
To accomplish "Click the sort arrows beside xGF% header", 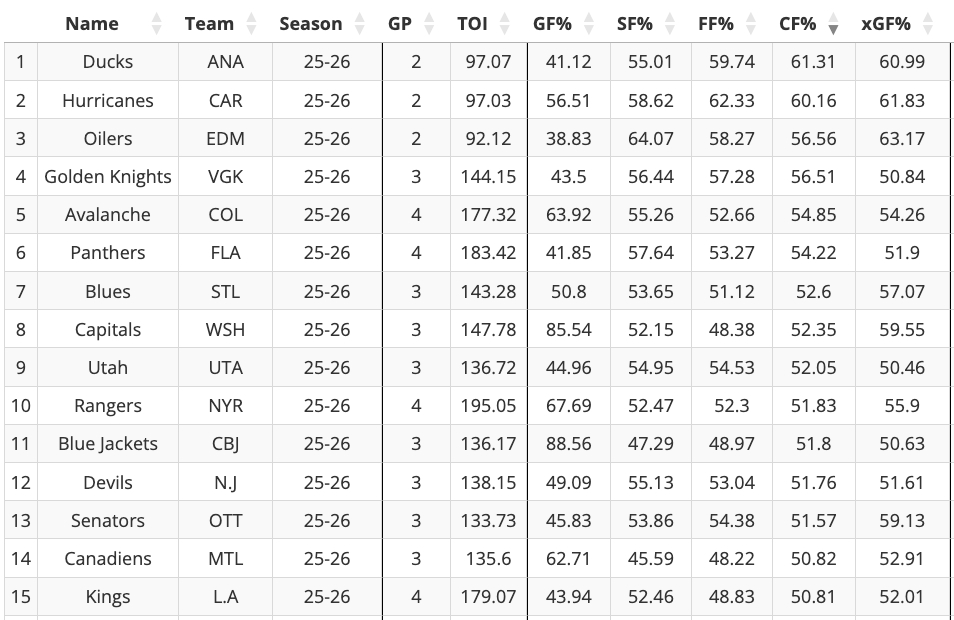I will 928,24.
